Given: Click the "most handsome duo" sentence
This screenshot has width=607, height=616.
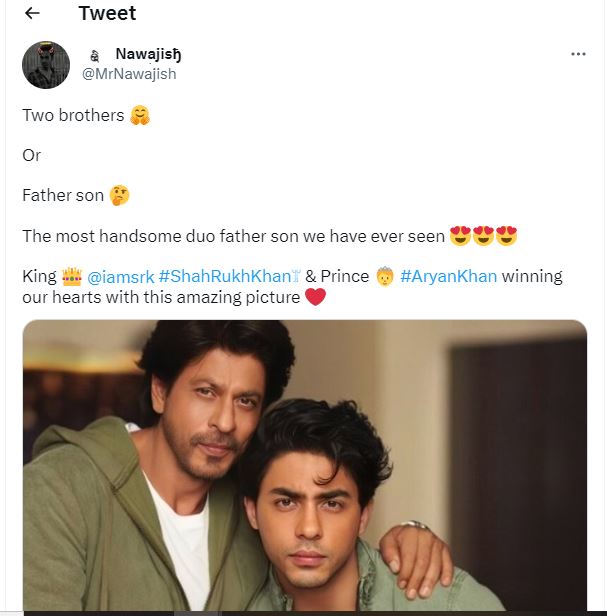Looking at the screenshot, I should [x=233, y=236].
